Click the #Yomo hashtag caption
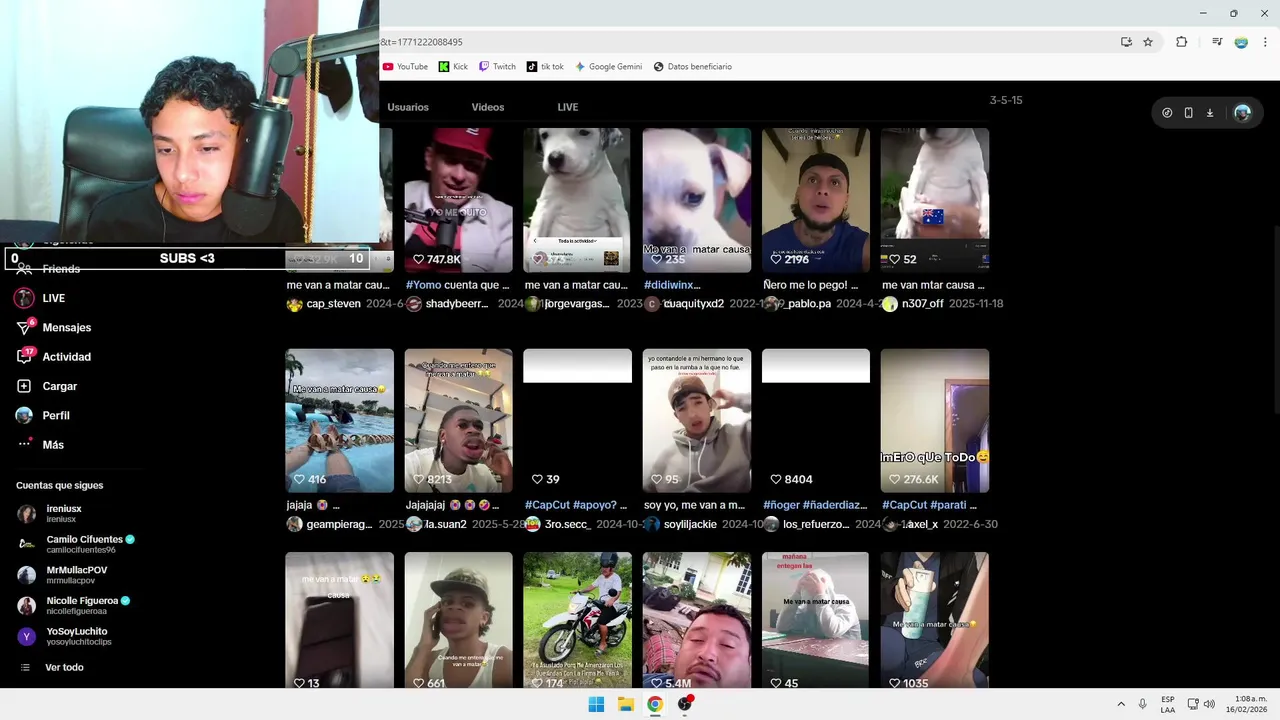The width and height of the screenshot is (1280, 720). click(423, 285)
